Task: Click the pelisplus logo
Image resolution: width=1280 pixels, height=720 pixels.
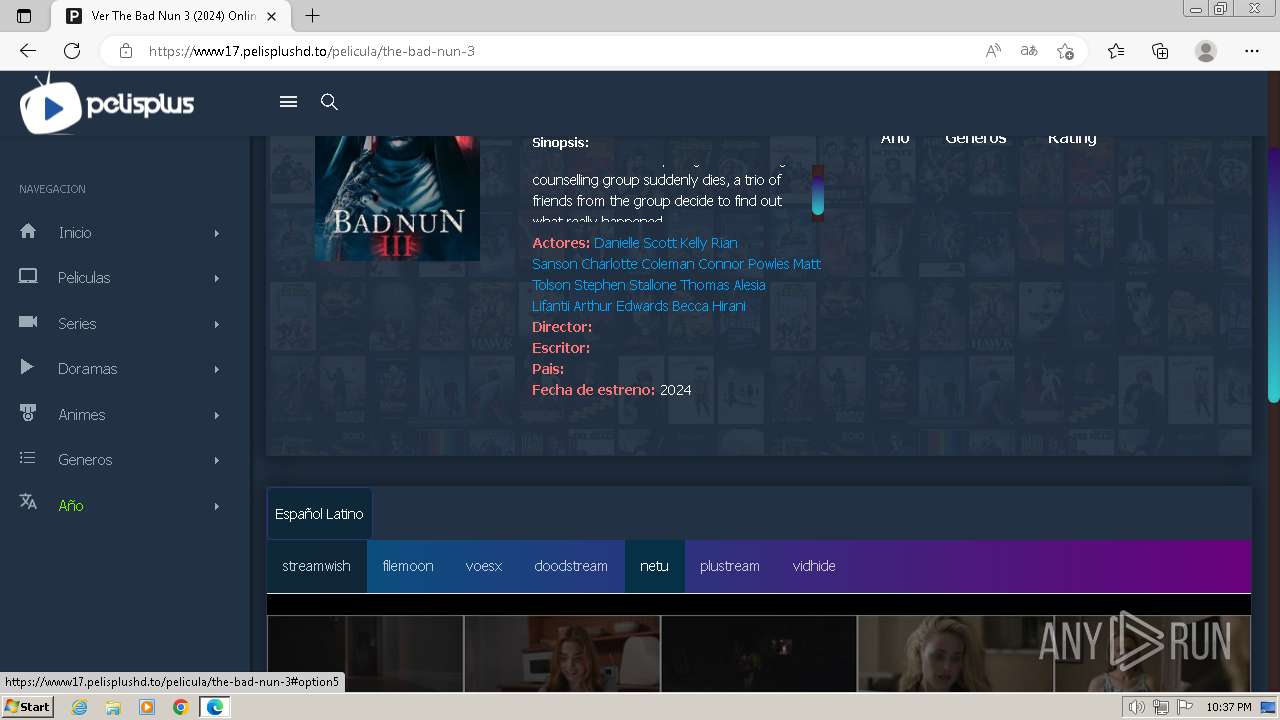Action: pyautogui.click(x=107, y=103)
